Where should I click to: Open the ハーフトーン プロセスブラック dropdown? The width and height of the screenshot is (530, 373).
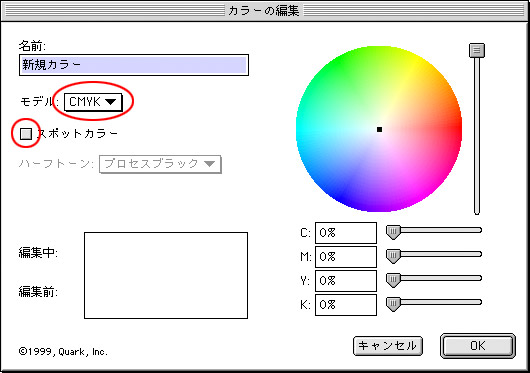click(160, 164)
